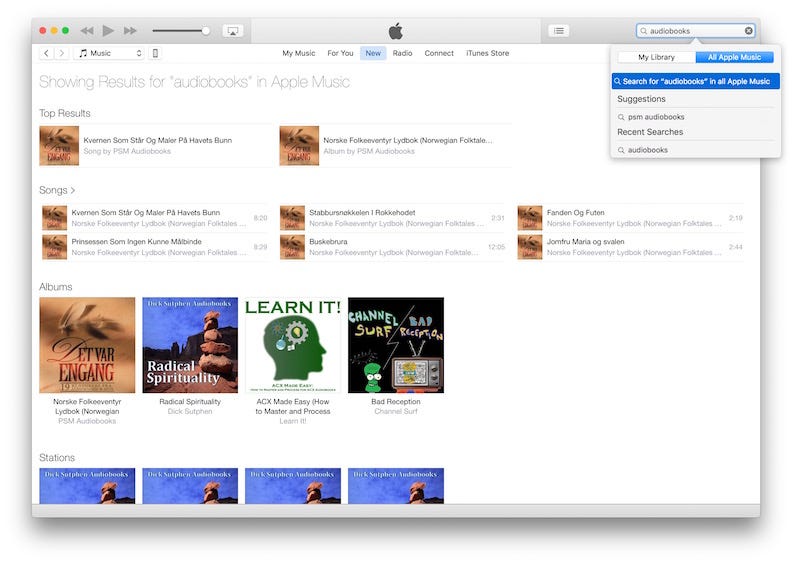This screenshot has height=563, width=800.
Task: Click artwork next to Jomfru Maria og svalen
Action: 530,247
